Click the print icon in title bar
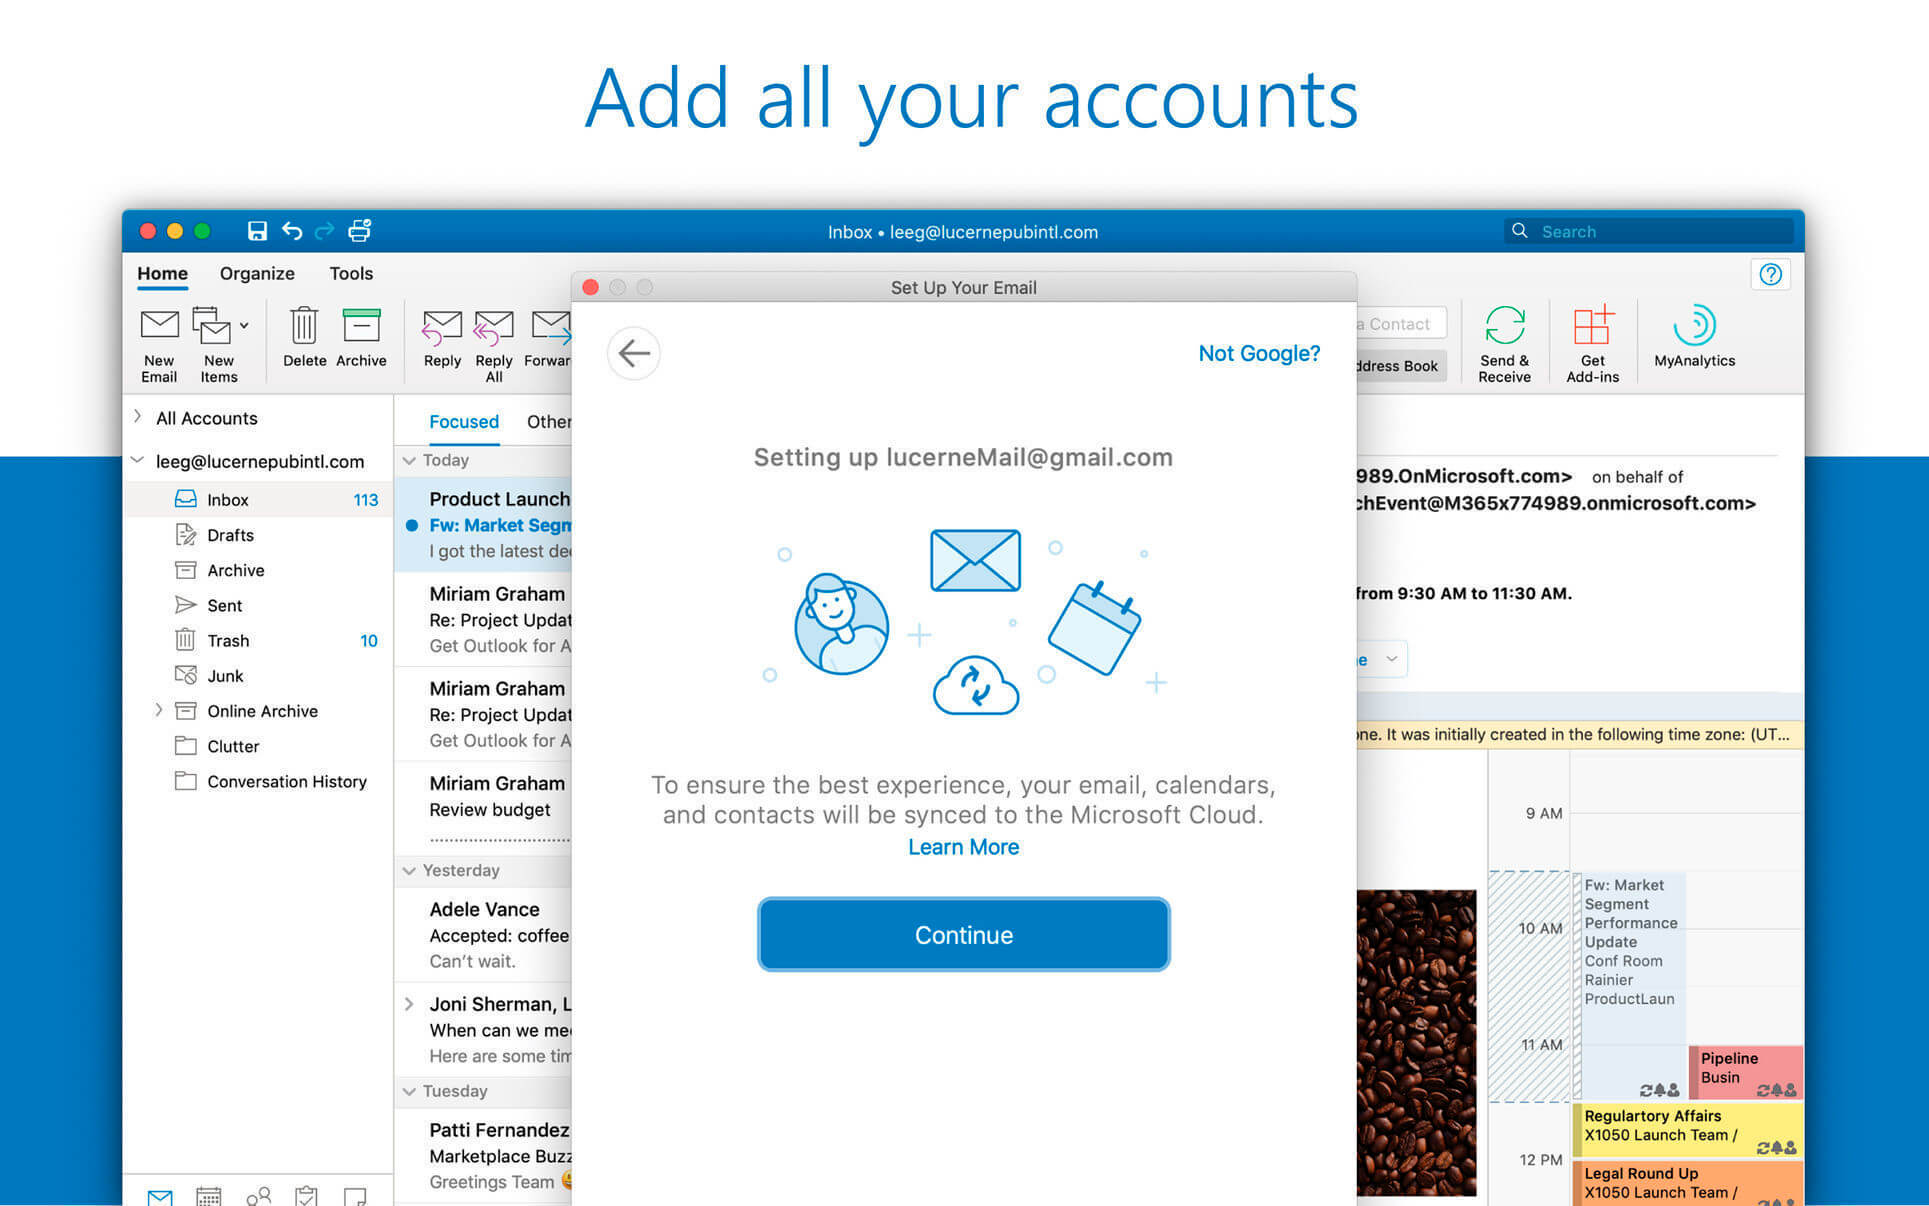1929x1206 pixels. pos(360,231)
